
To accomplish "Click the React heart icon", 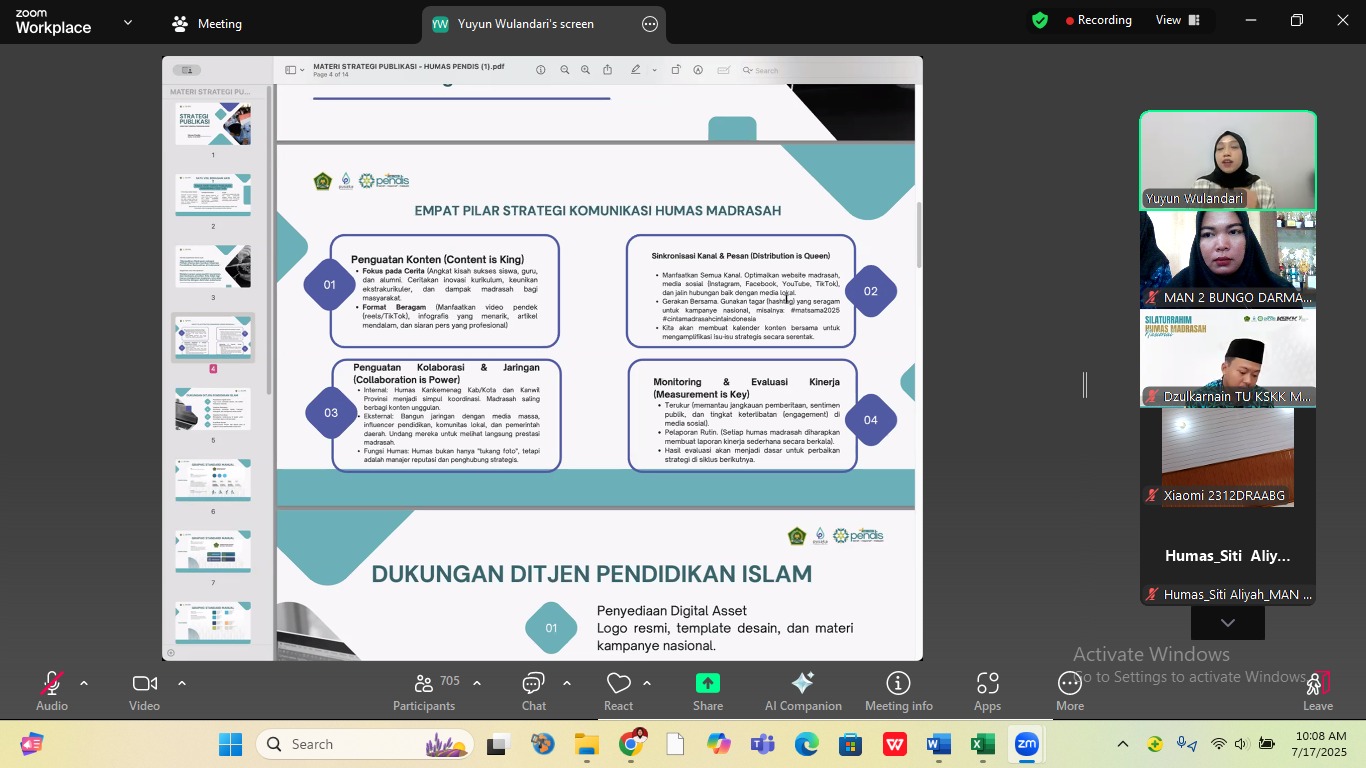I will [618, 690].
